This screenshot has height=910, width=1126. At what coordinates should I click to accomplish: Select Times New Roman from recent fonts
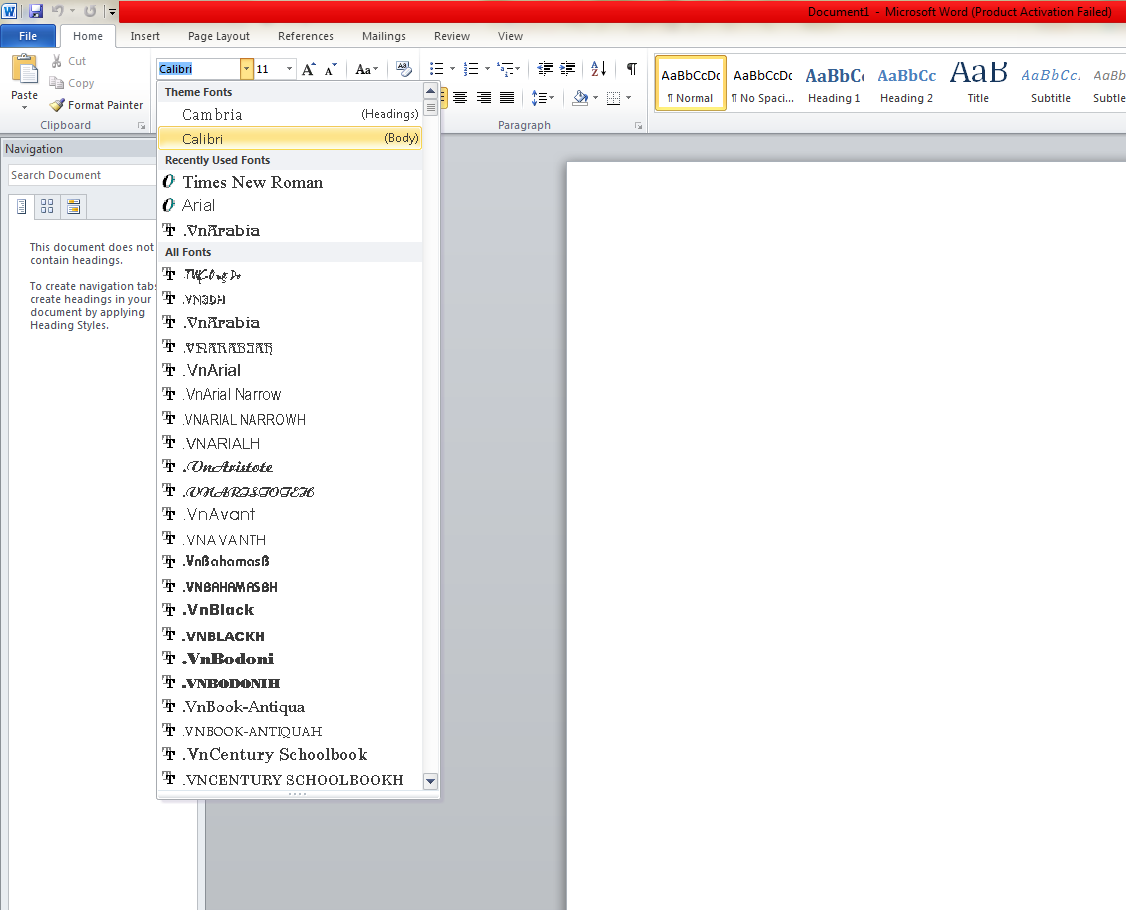289,182
